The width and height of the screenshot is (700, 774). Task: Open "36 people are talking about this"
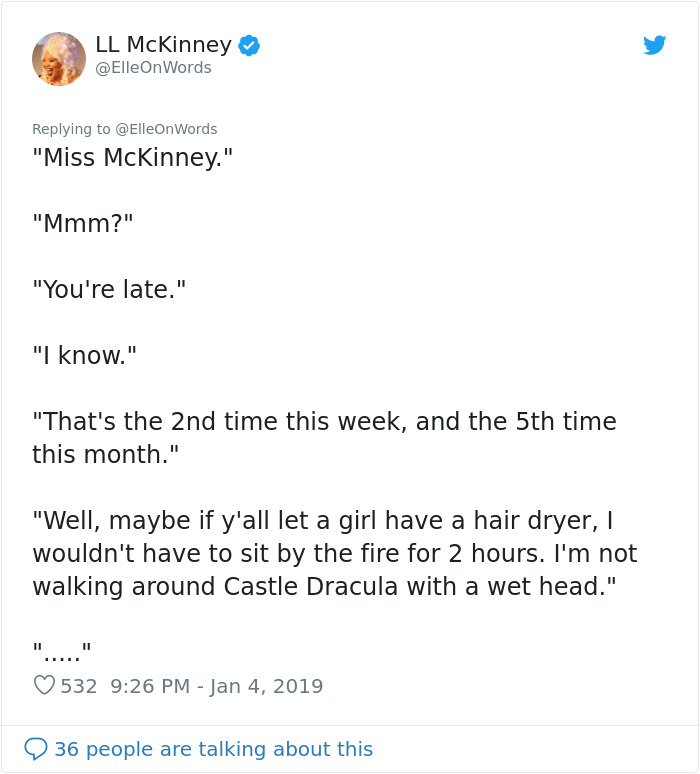click(x=213, y=749)
